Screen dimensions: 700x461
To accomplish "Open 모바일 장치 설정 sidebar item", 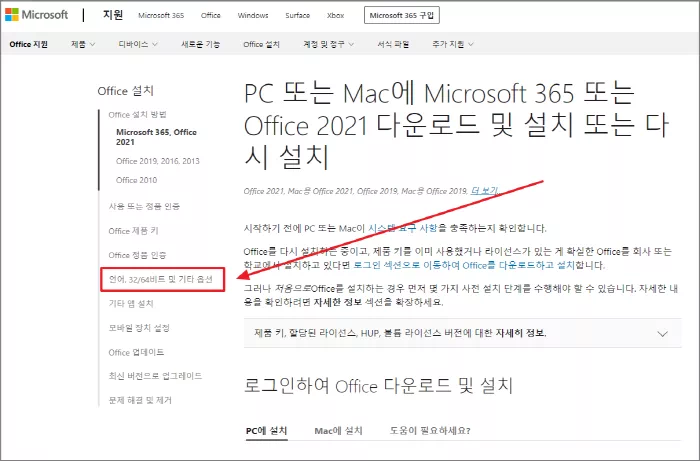I will [139, 328].
